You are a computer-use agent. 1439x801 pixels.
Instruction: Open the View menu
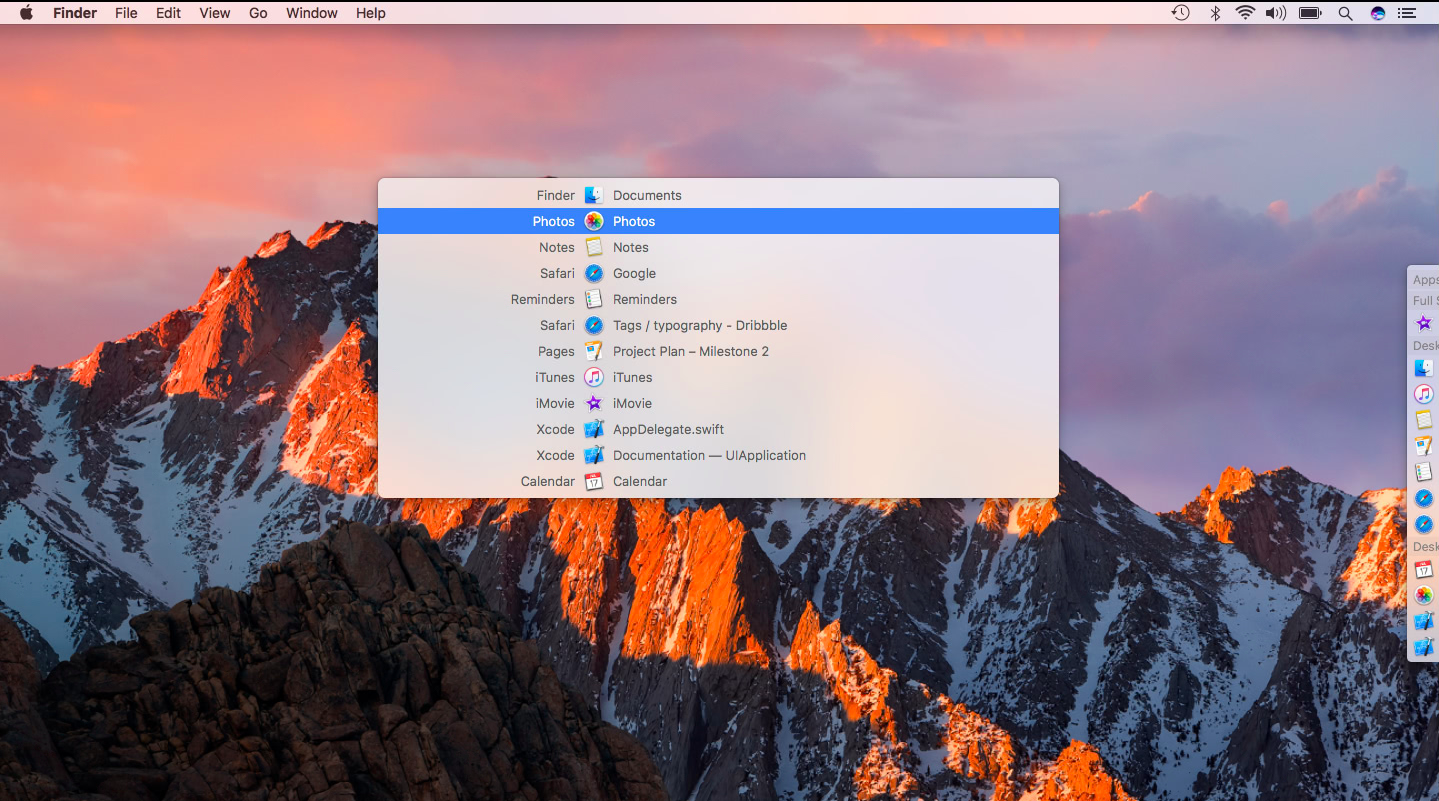point(215,13)
